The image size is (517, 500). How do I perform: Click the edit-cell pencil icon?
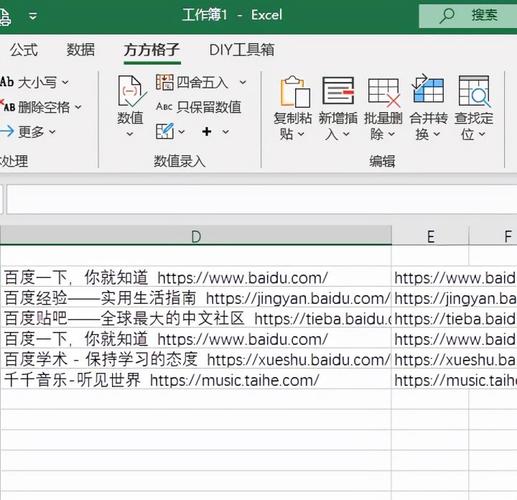point(165,131)
